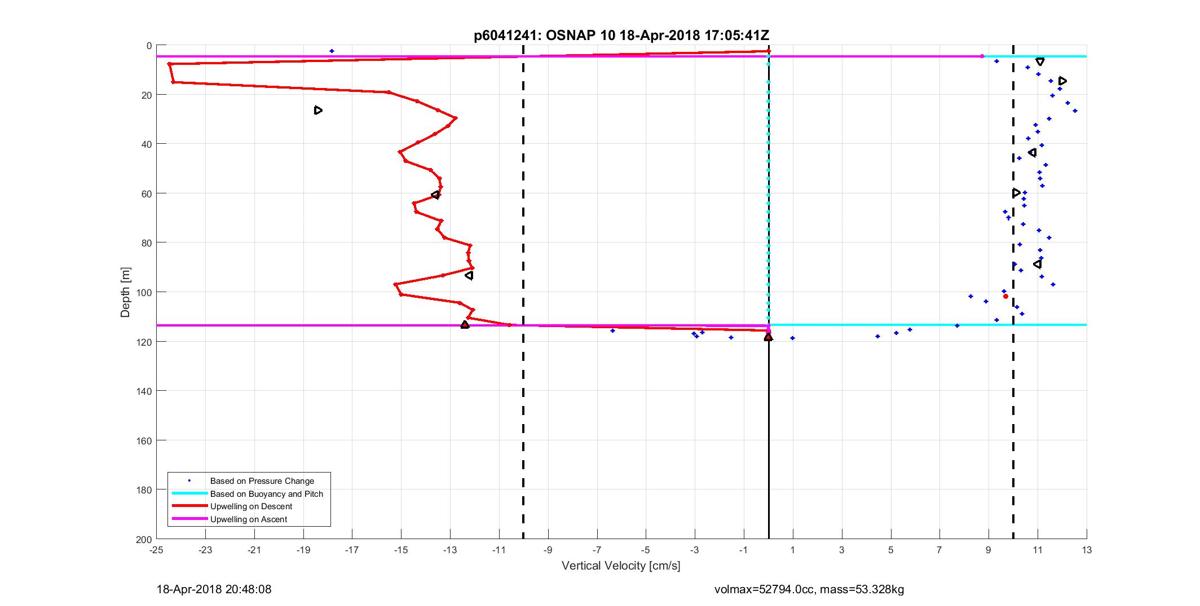The image size is (1200, 606).
Task: Select the 'Depth [m]' y-axis label
Action: coord(126,292)
